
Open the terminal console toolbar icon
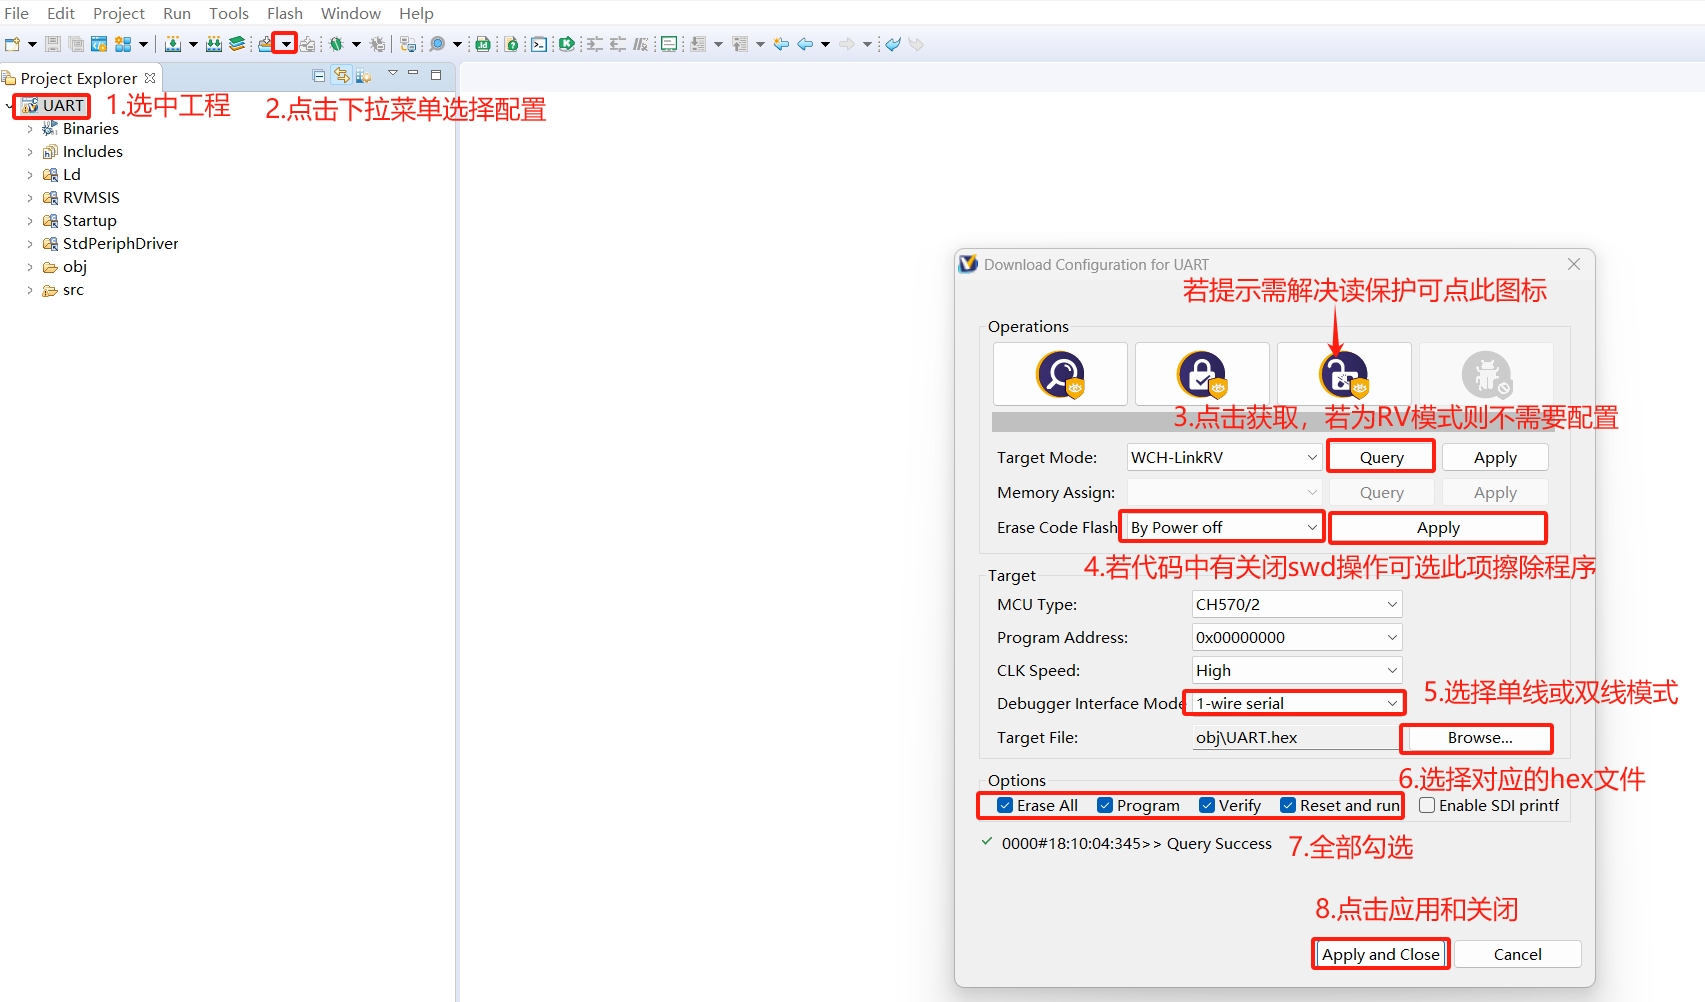[x=539, y=44]
